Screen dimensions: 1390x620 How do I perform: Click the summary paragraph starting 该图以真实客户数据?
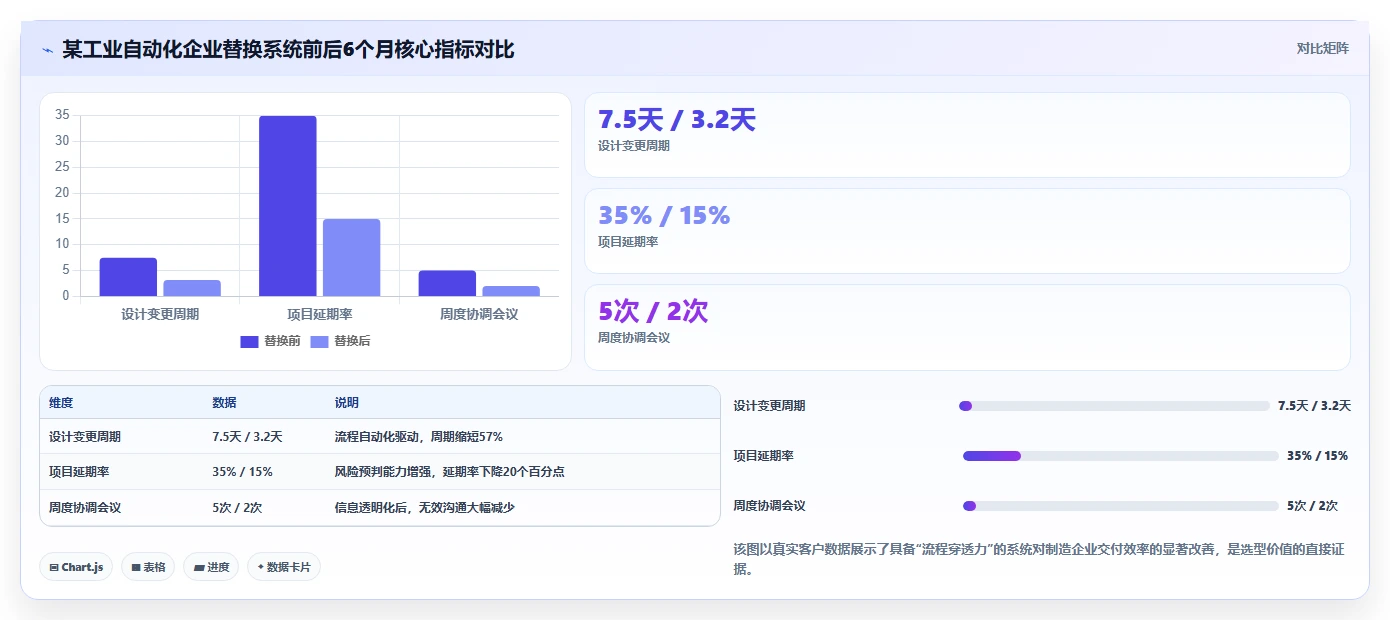[x=1040, y=559]
